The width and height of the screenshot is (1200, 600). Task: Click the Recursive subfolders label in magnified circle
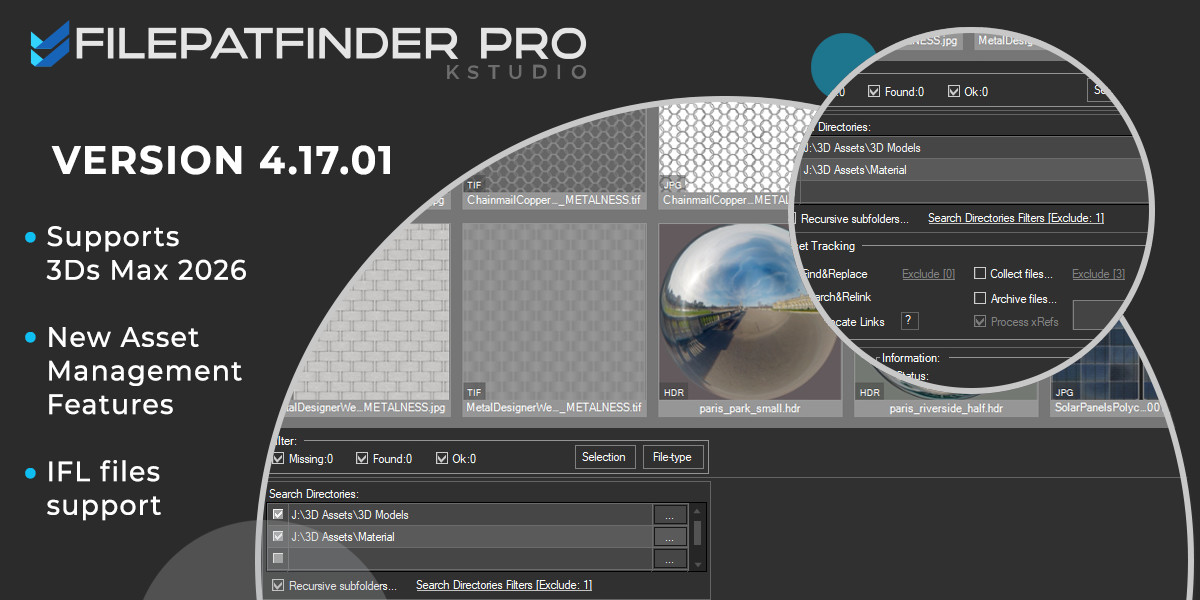coord(855,218)
